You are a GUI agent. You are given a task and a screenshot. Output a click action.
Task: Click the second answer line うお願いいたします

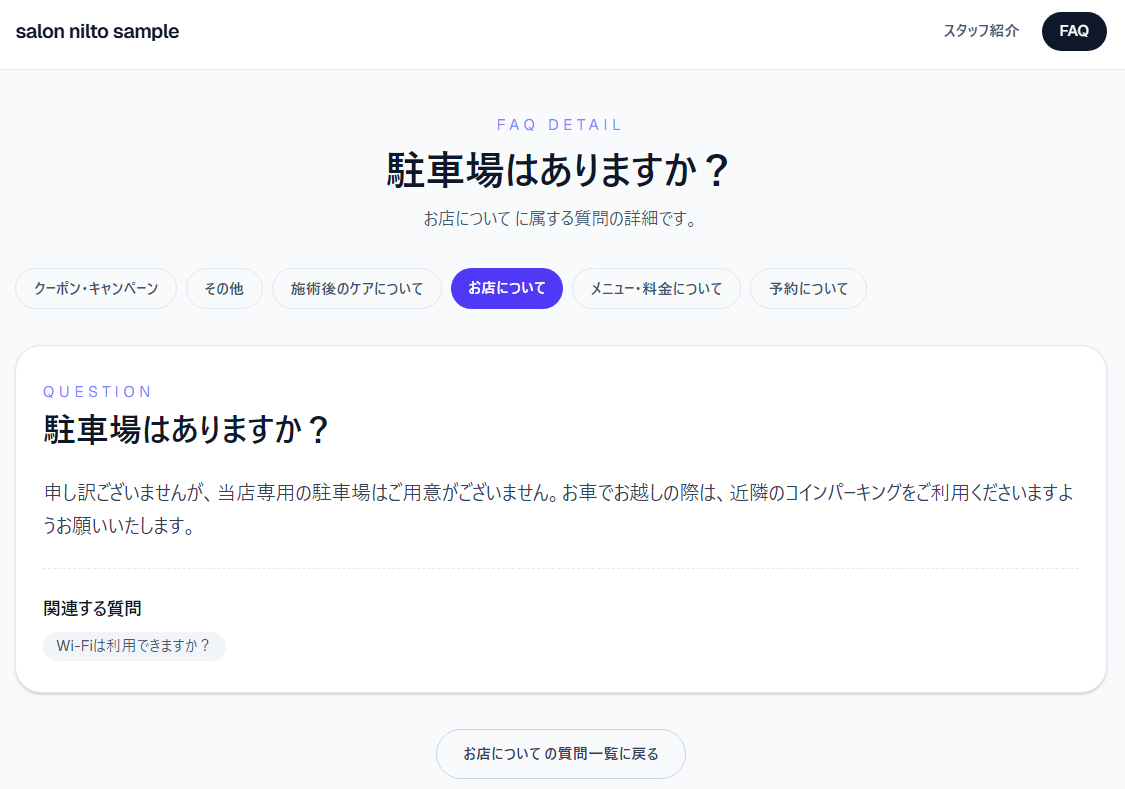[x=119, y=526]
